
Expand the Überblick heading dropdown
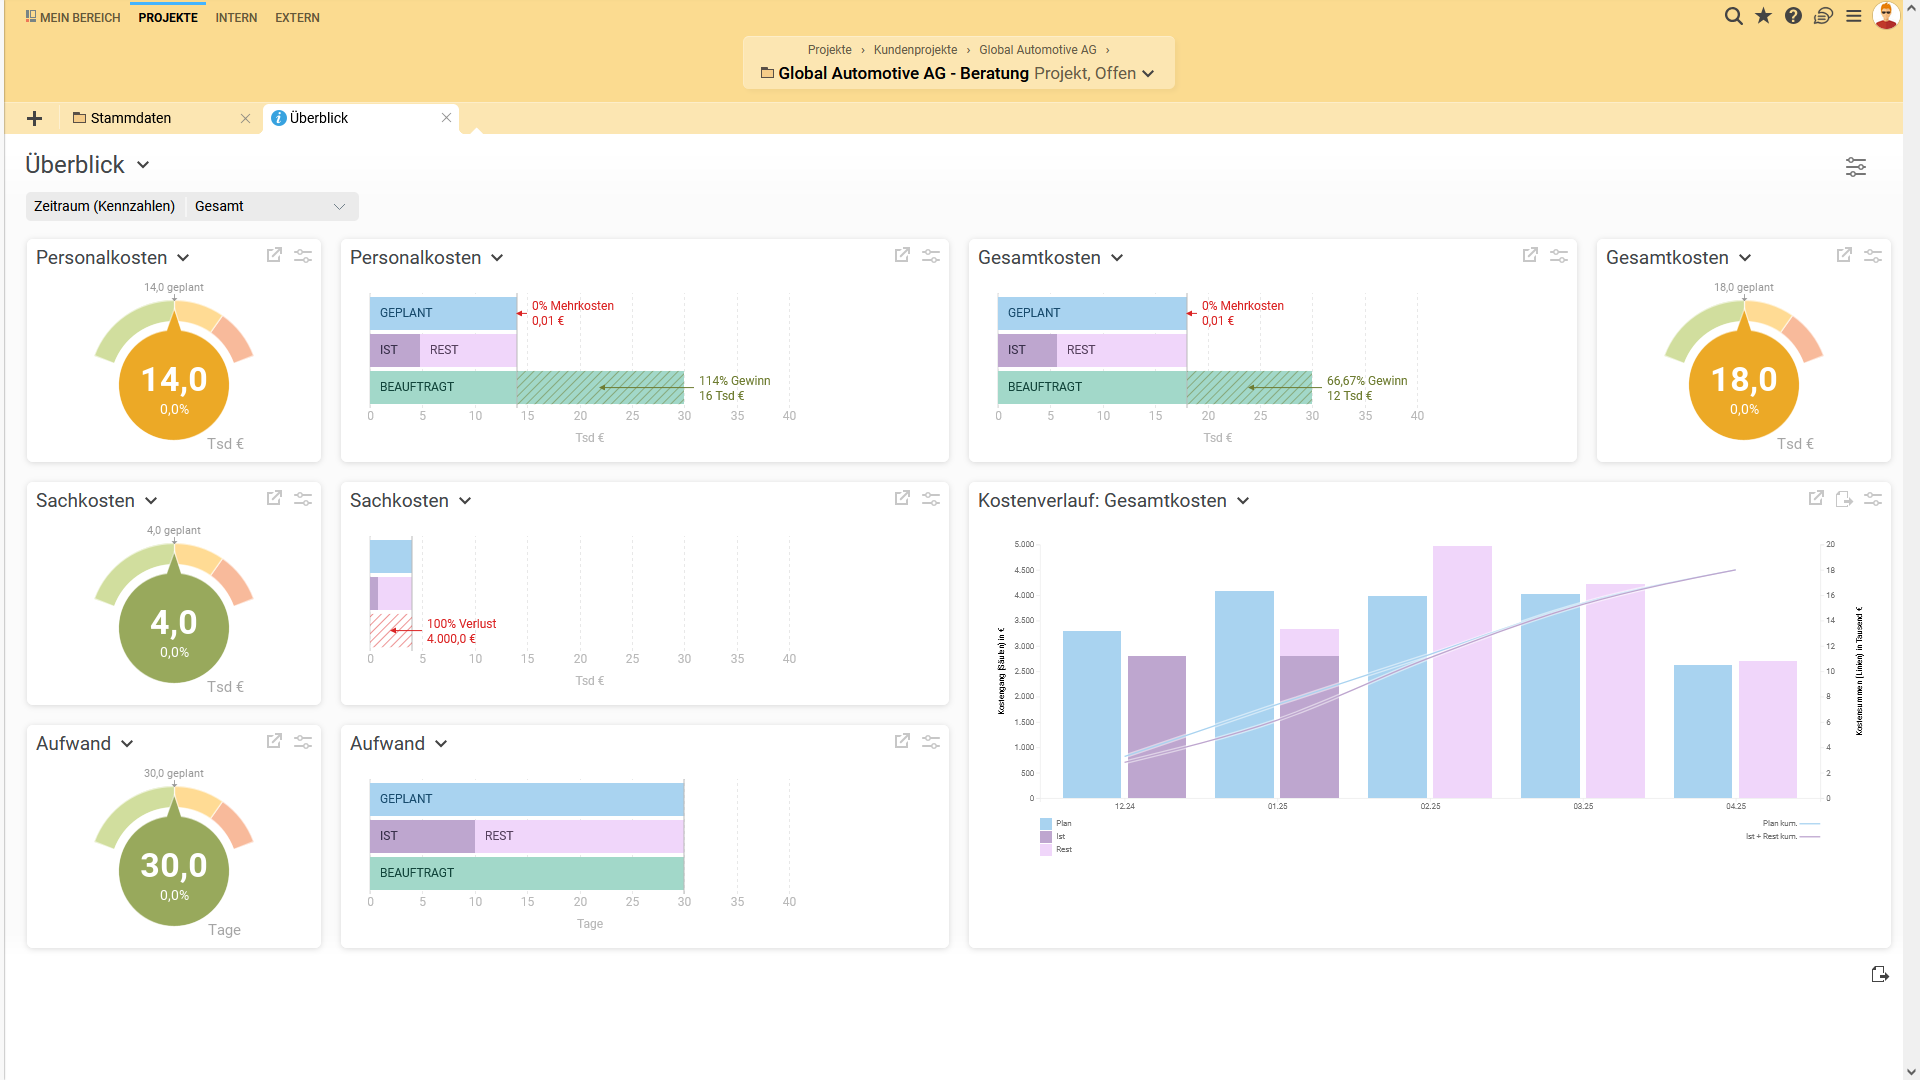pos(143,165)
